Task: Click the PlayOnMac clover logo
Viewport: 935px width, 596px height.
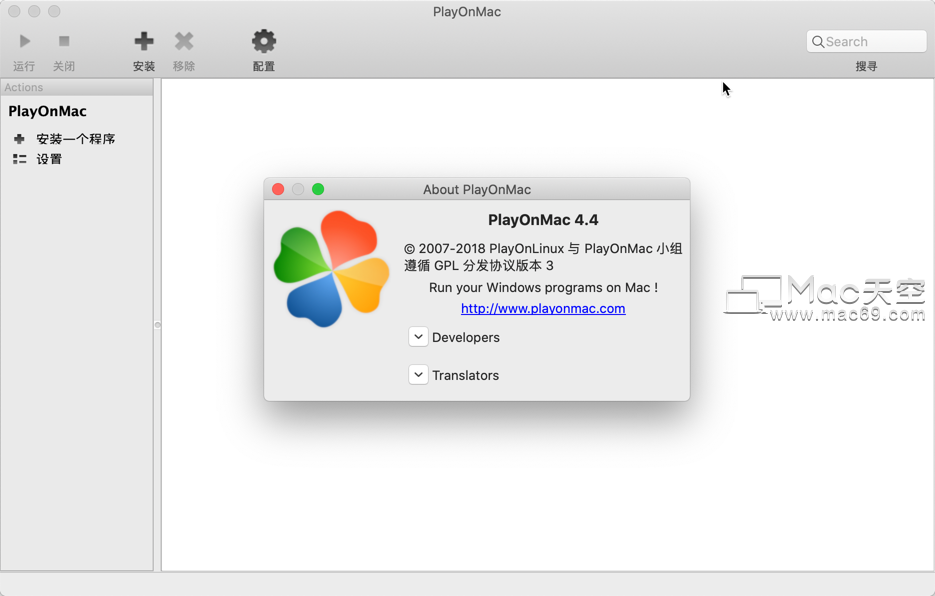Action: click(331, 268)
